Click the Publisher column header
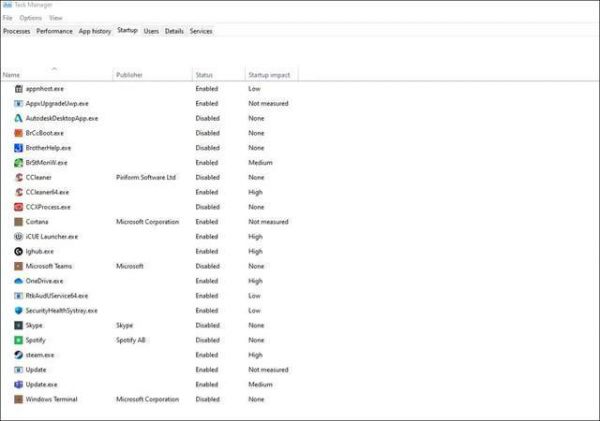The height and width of the screenshot is (421, 600). (130, 75)
